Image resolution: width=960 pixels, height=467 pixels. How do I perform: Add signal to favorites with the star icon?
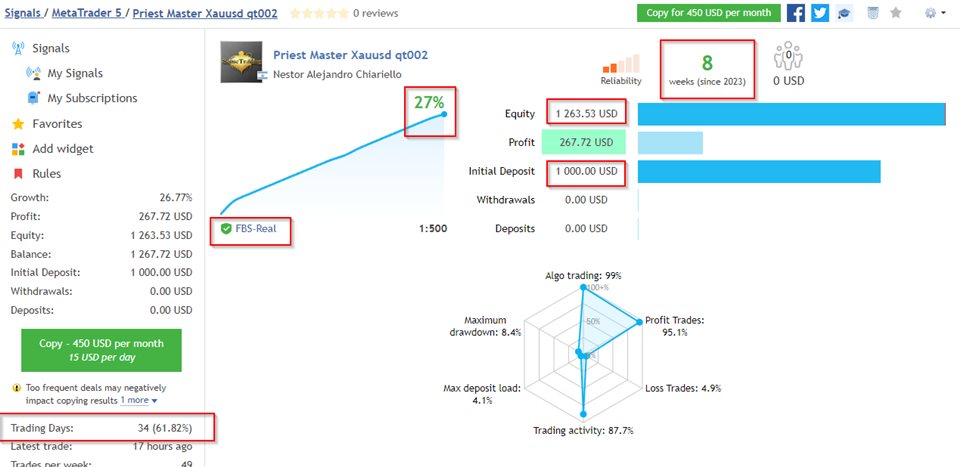pos(896,13)
